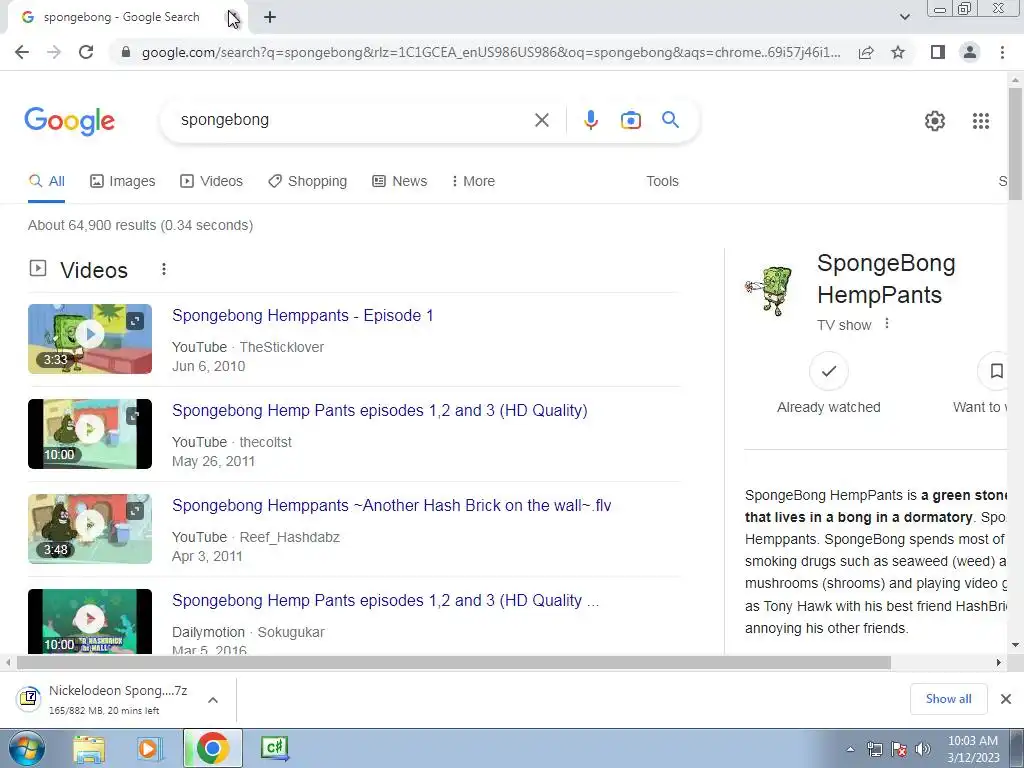Open Another Hash Brick on the wall video
Viewport: 1024px width, 768px height.
click(x=391, y=505)
